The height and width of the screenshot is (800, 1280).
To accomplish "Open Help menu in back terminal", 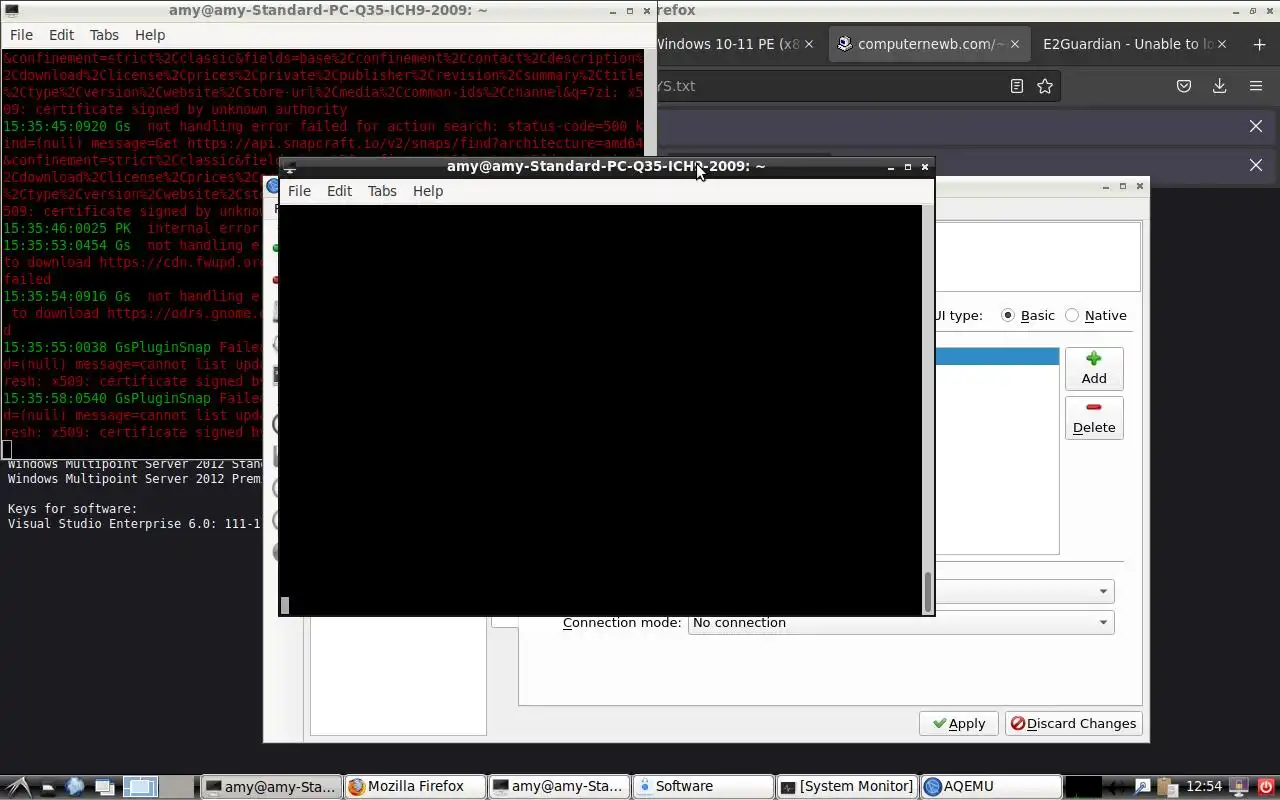I will (x=150, y=35).
